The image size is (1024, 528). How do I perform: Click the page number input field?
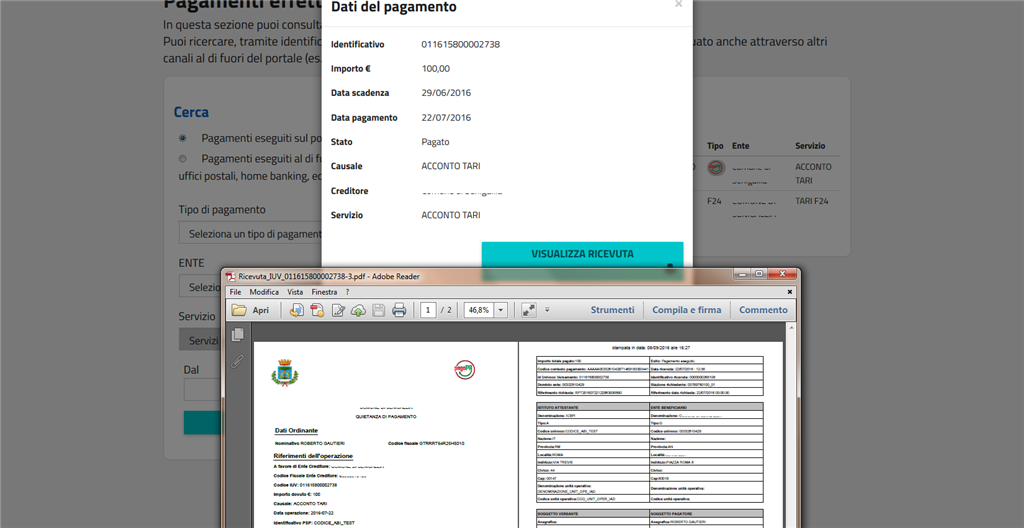tap(428, 310)
